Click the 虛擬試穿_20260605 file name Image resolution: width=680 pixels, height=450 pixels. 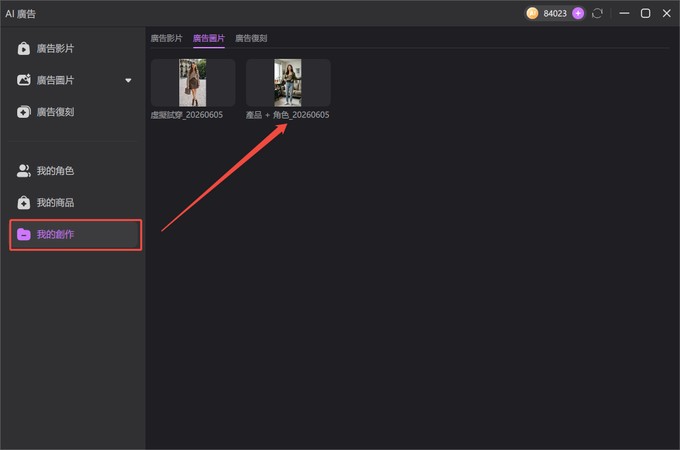[187, 115]
